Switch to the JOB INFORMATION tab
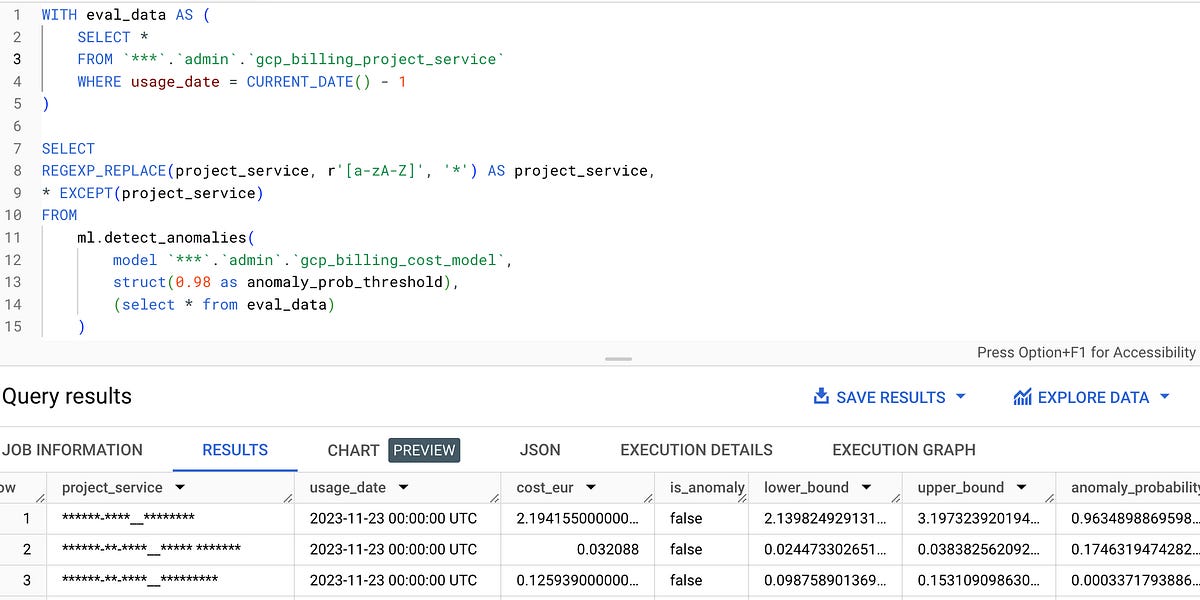 (72, 450)
